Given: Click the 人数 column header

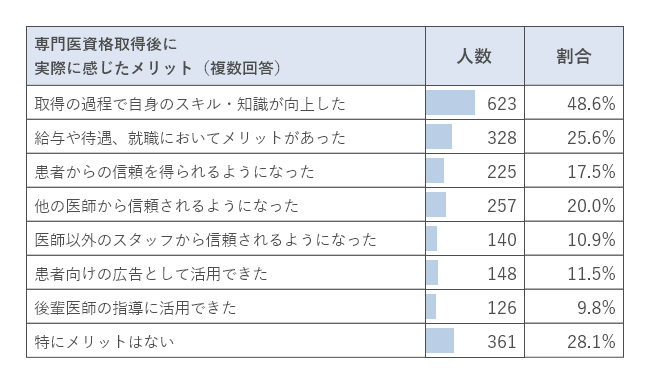Looking at the screenshot, I should click(475, 56).
